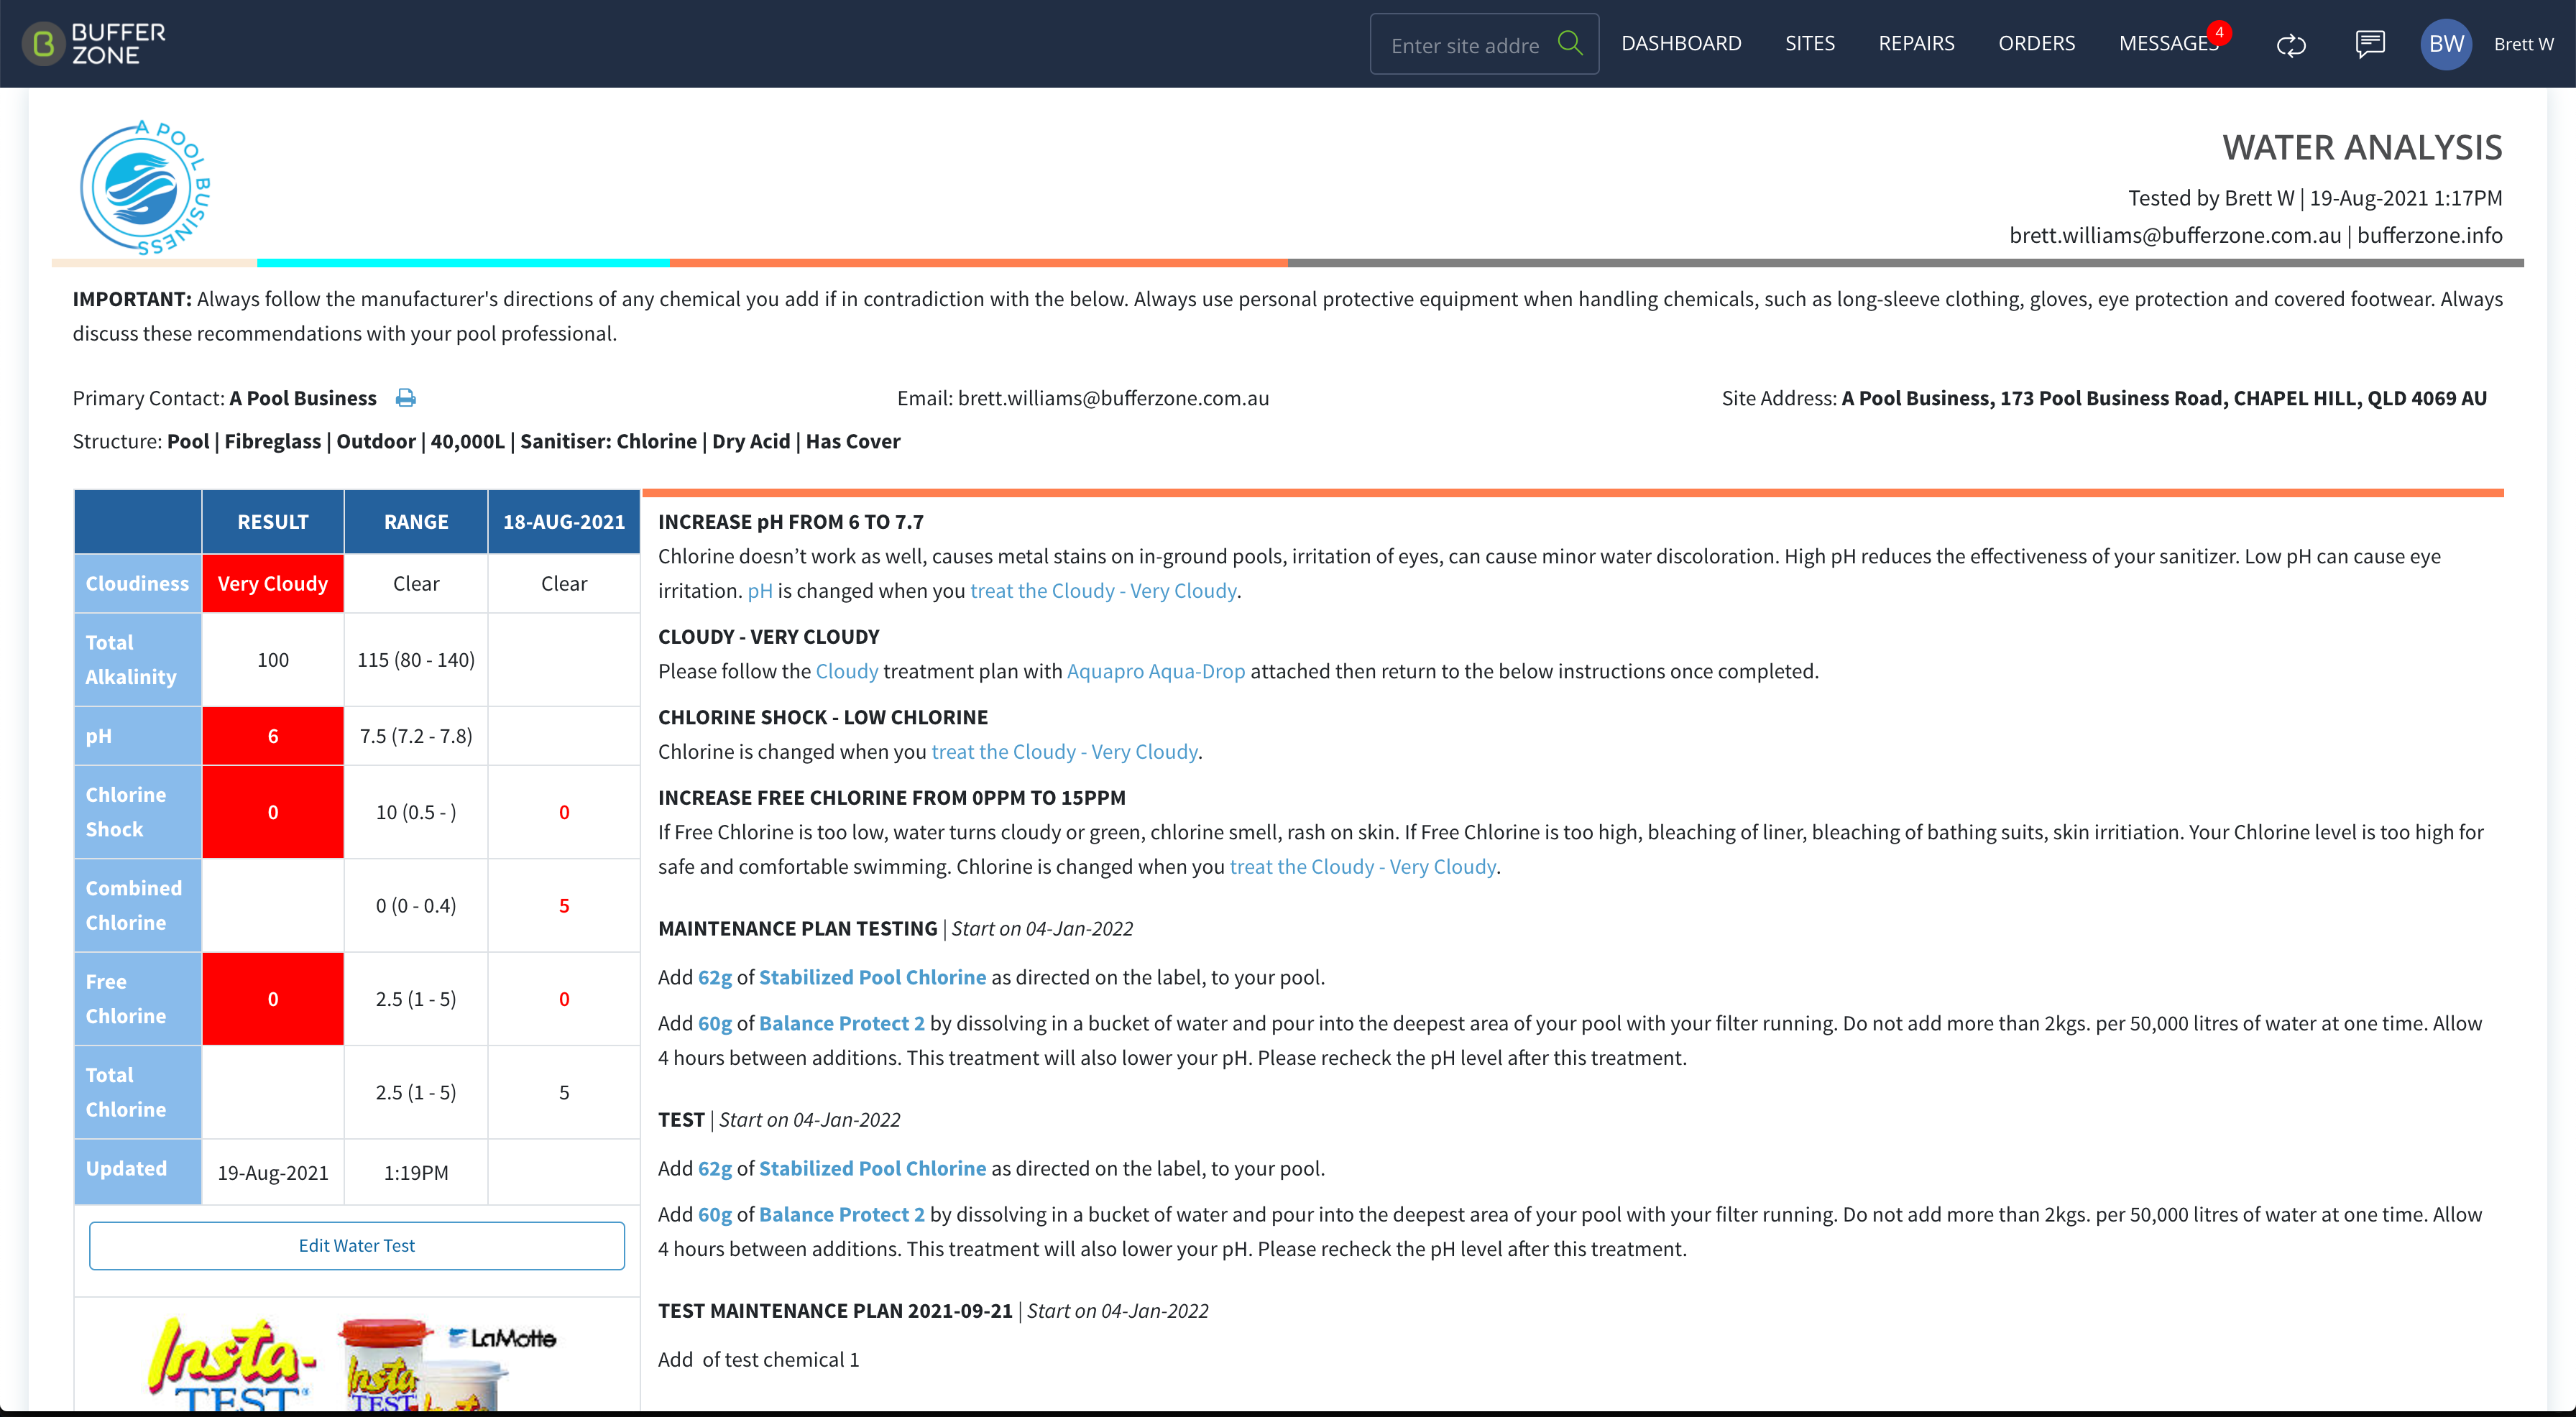Open the Repairs menu item

click(1916, 43)
